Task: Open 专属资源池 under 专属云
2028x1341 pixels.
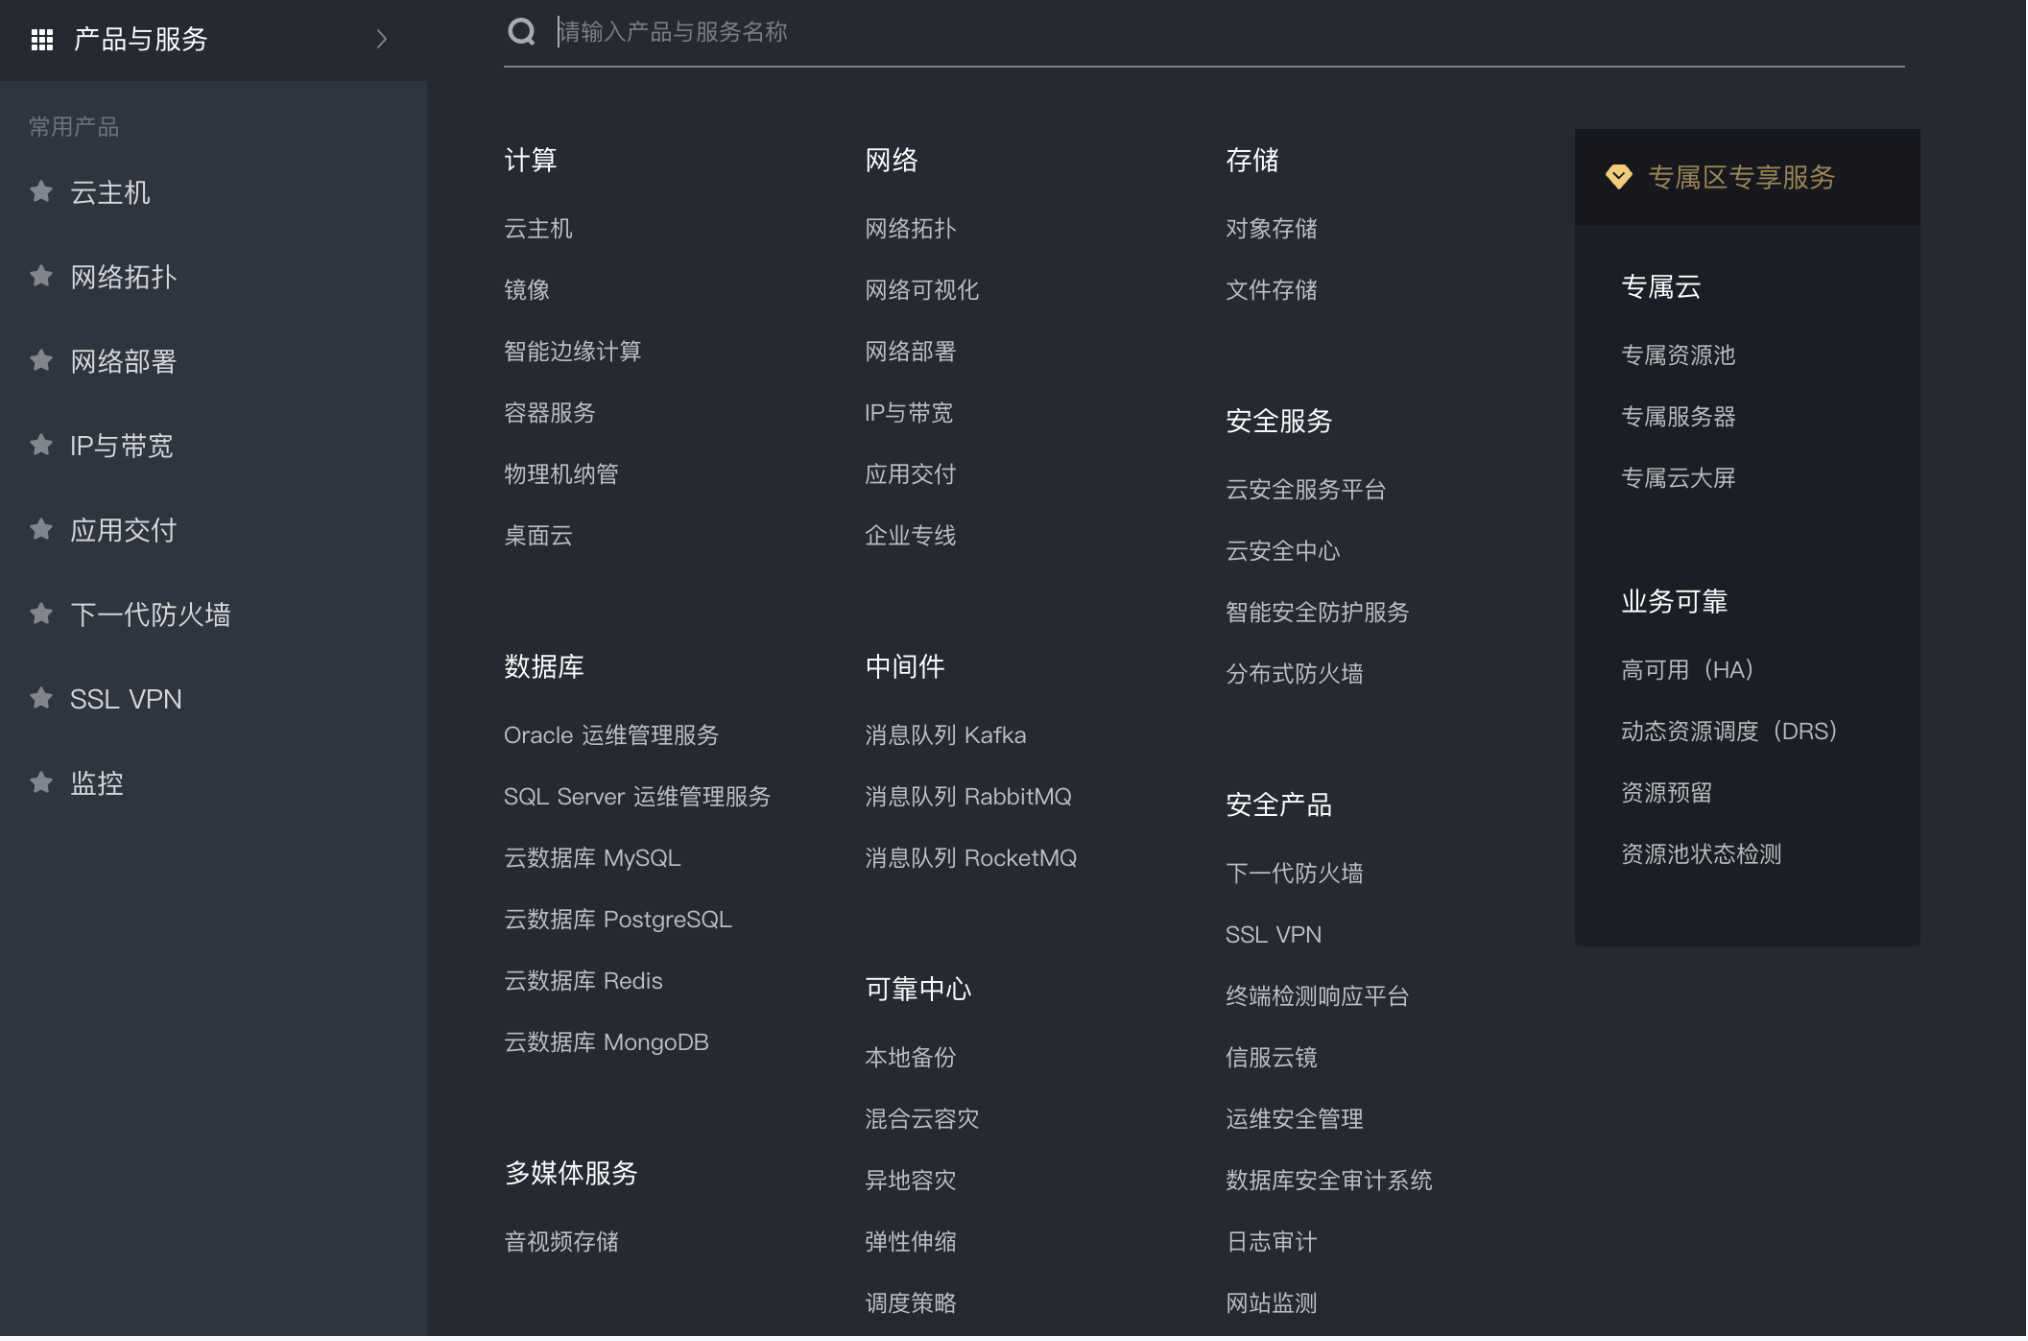Action: 1678,355
